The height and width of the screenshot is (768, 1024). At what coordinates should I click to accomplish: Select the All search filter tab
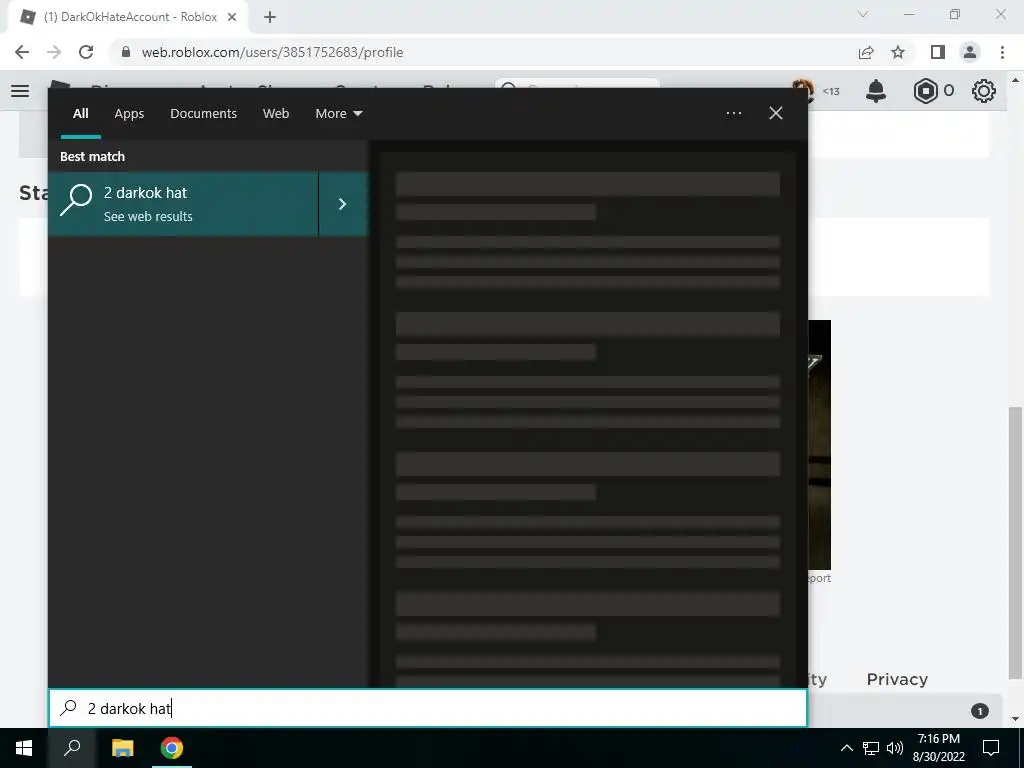click(x=80, y=114)
